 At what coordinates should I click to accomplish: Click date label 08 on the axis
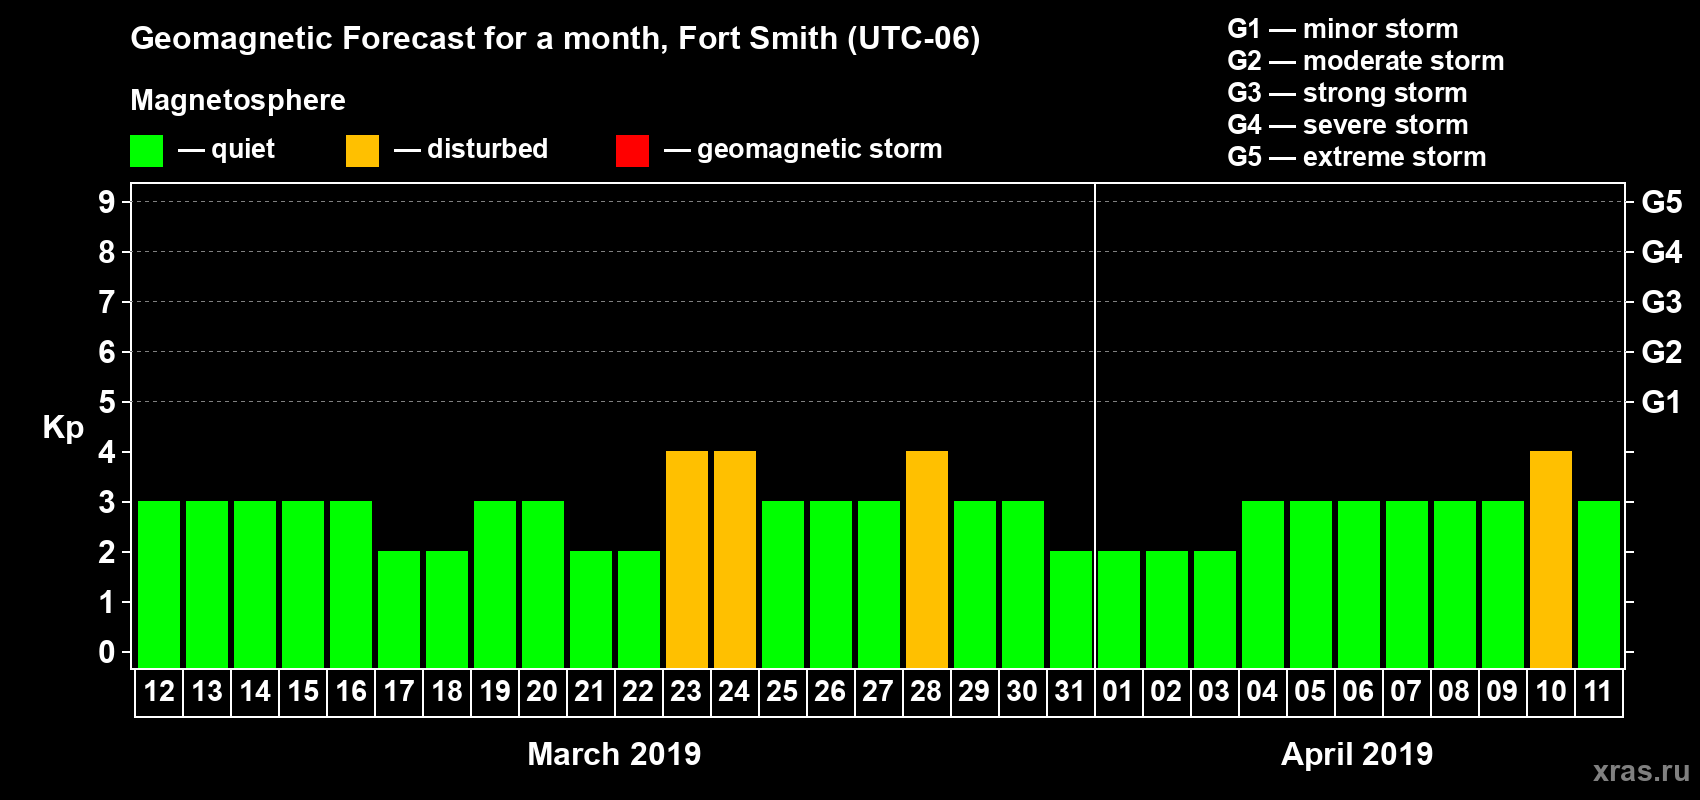click(1454, 692)
